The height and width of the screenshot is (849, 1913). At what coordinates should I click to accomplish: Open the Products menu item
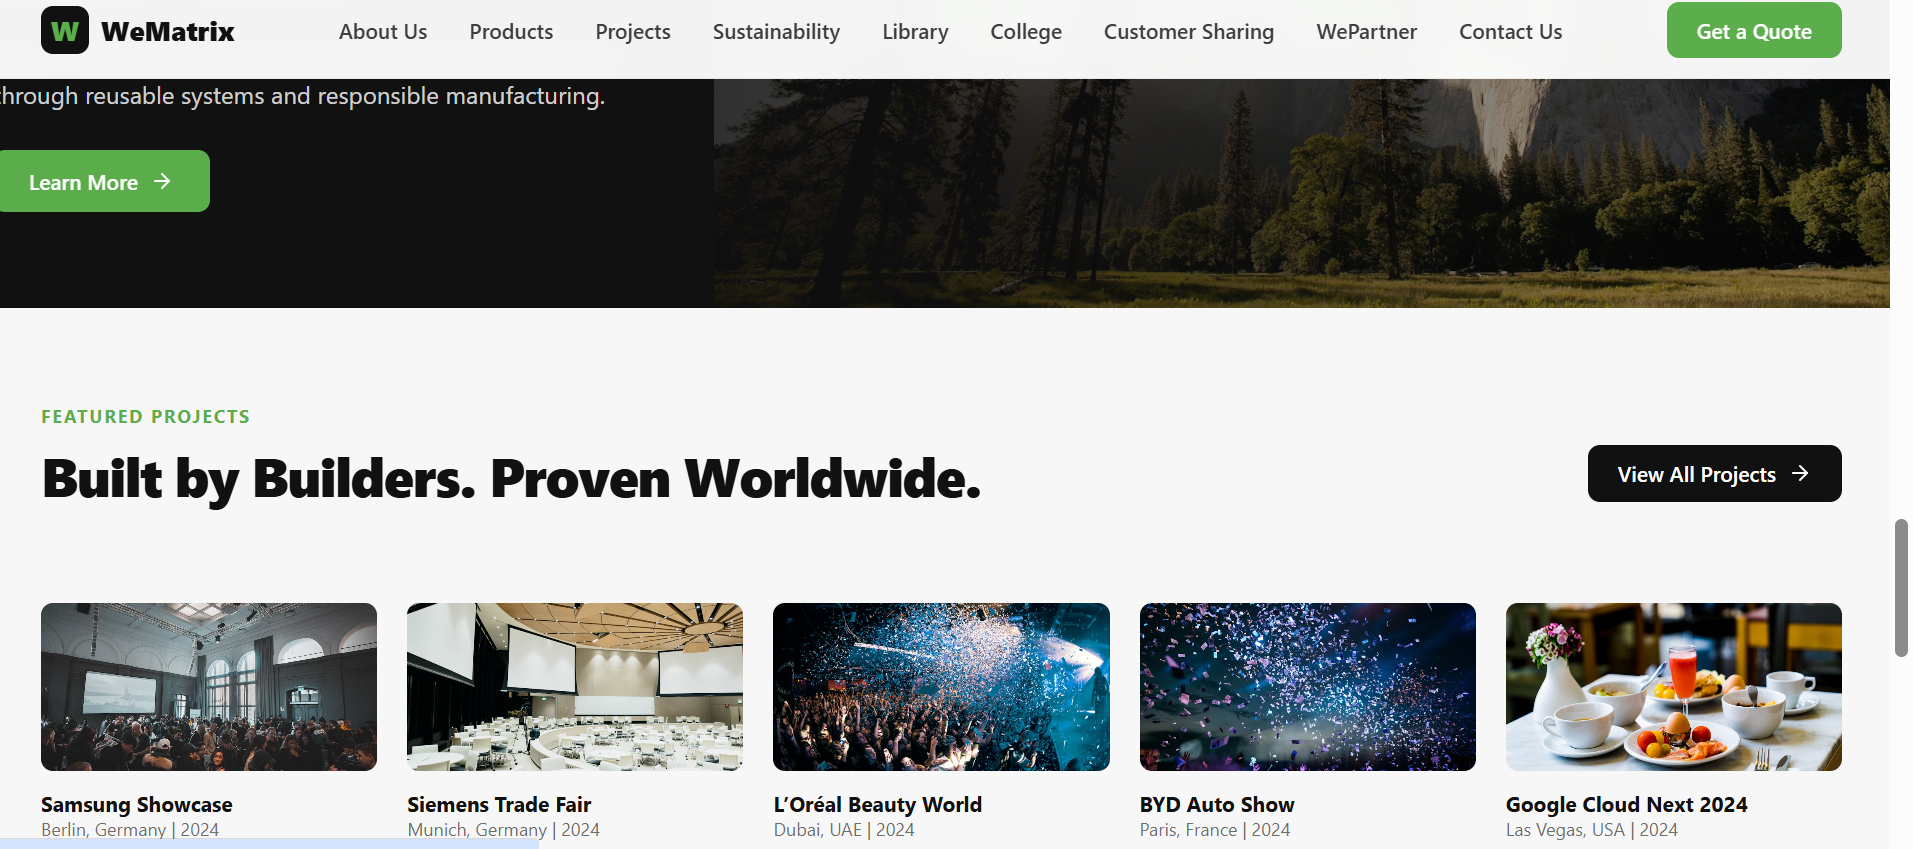pyautogui.click(x=511, y=32)
